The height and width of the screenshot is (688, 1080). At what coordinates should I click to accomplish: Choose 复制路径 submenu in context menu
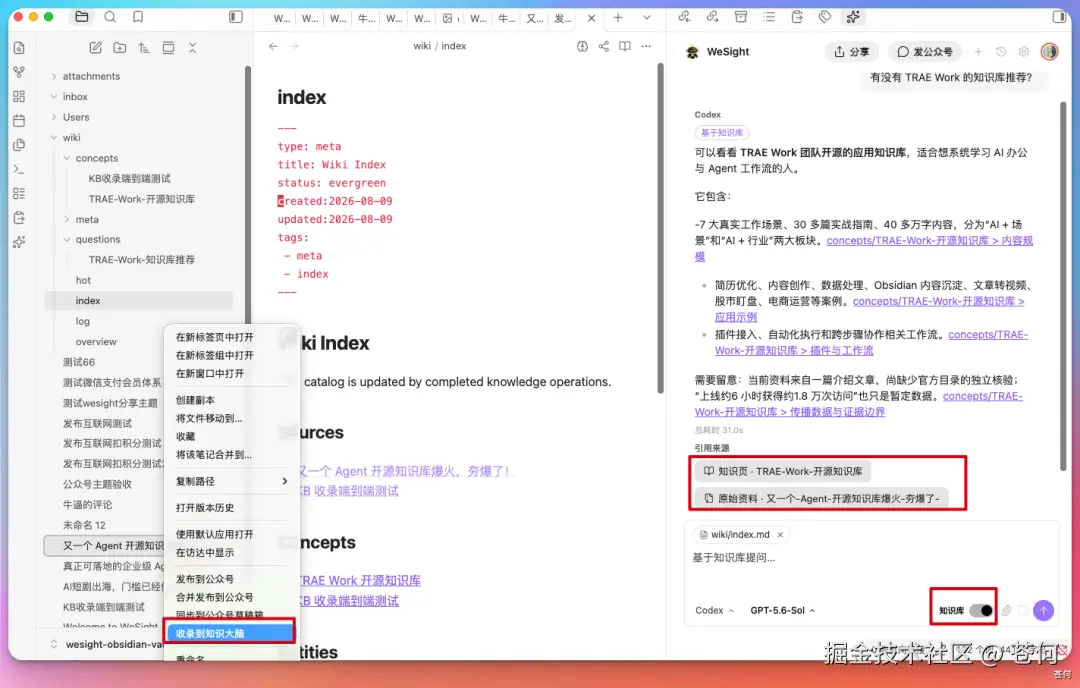pyautogui.click(x=231, y=481)
